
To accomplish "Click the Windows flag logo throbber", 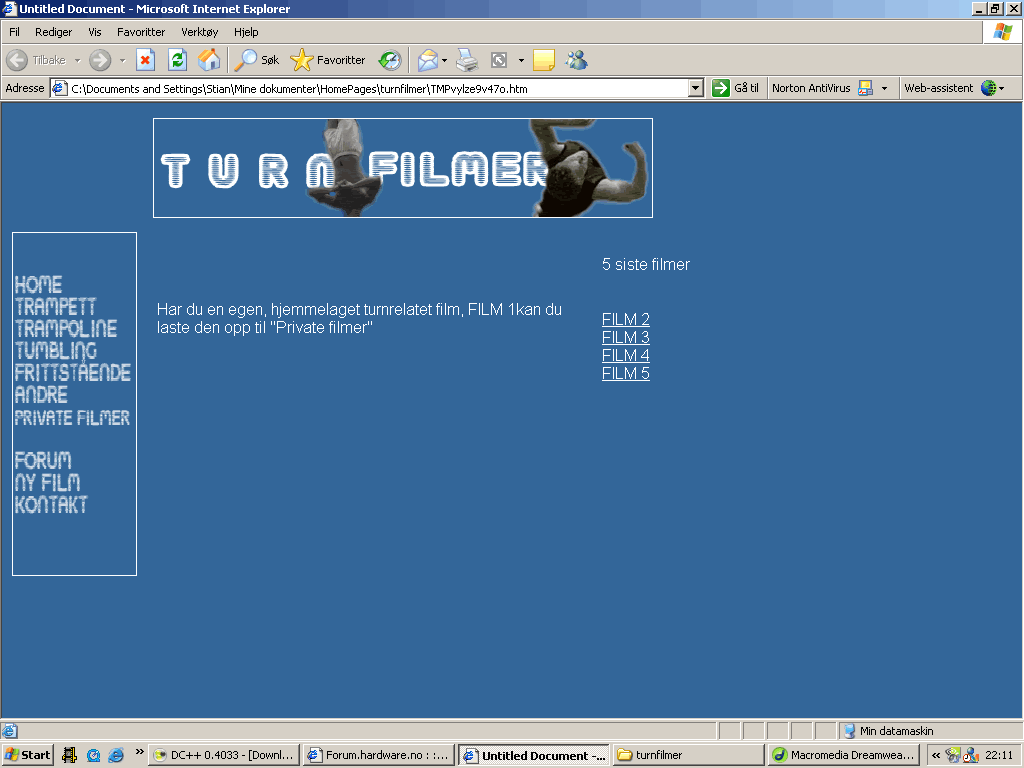I will [x=1002, y=32].
